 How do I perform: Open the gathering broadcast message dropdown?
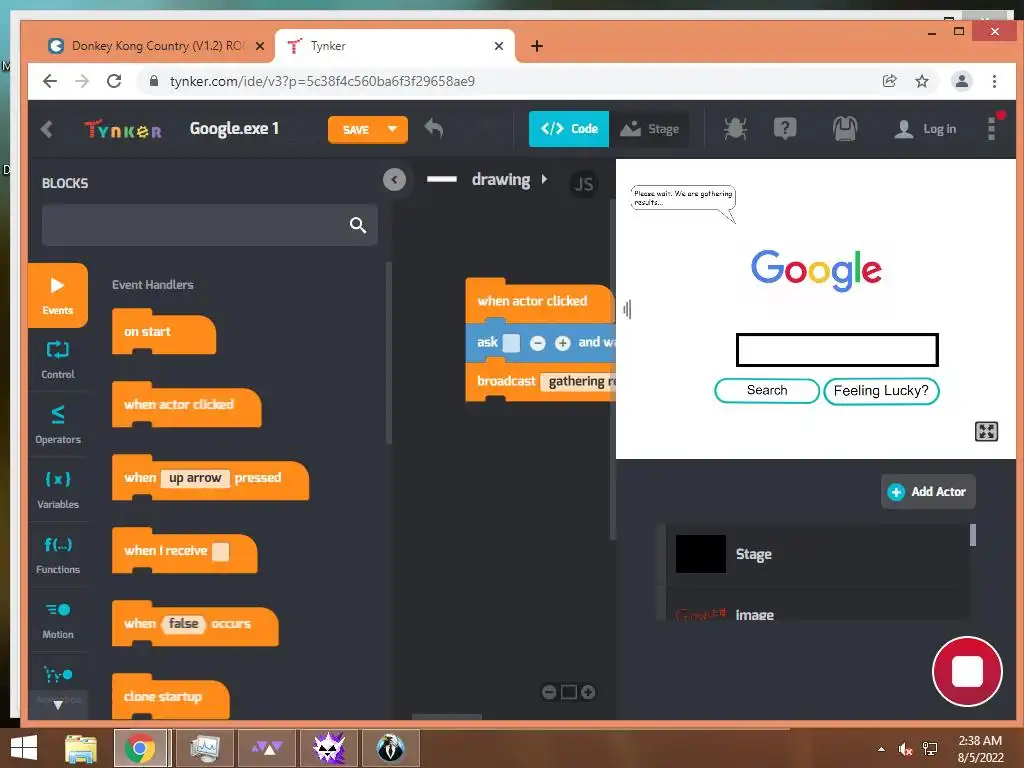coord(578,381)
